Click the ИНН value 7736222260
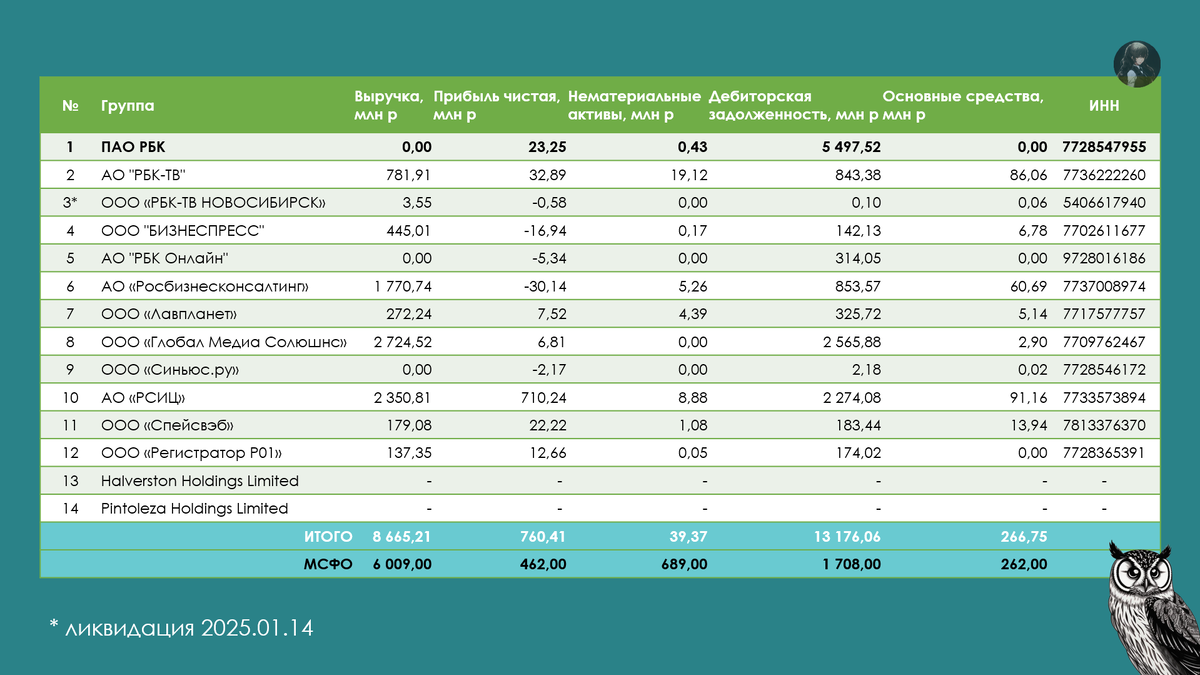Screen dimensions: 1200x675 pos(1104,175)
